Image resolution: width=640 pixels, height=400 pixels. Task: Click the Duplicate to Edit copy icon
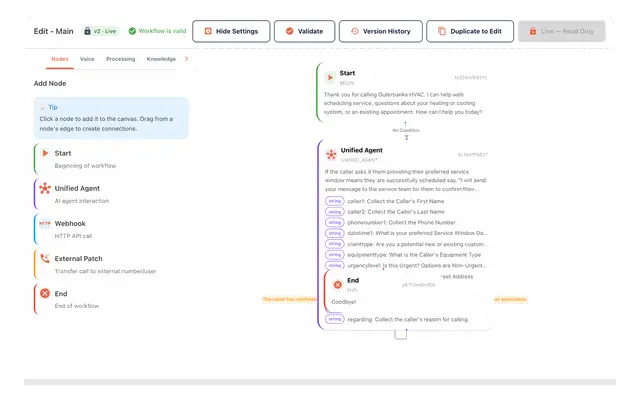click(x=442, y=31)
